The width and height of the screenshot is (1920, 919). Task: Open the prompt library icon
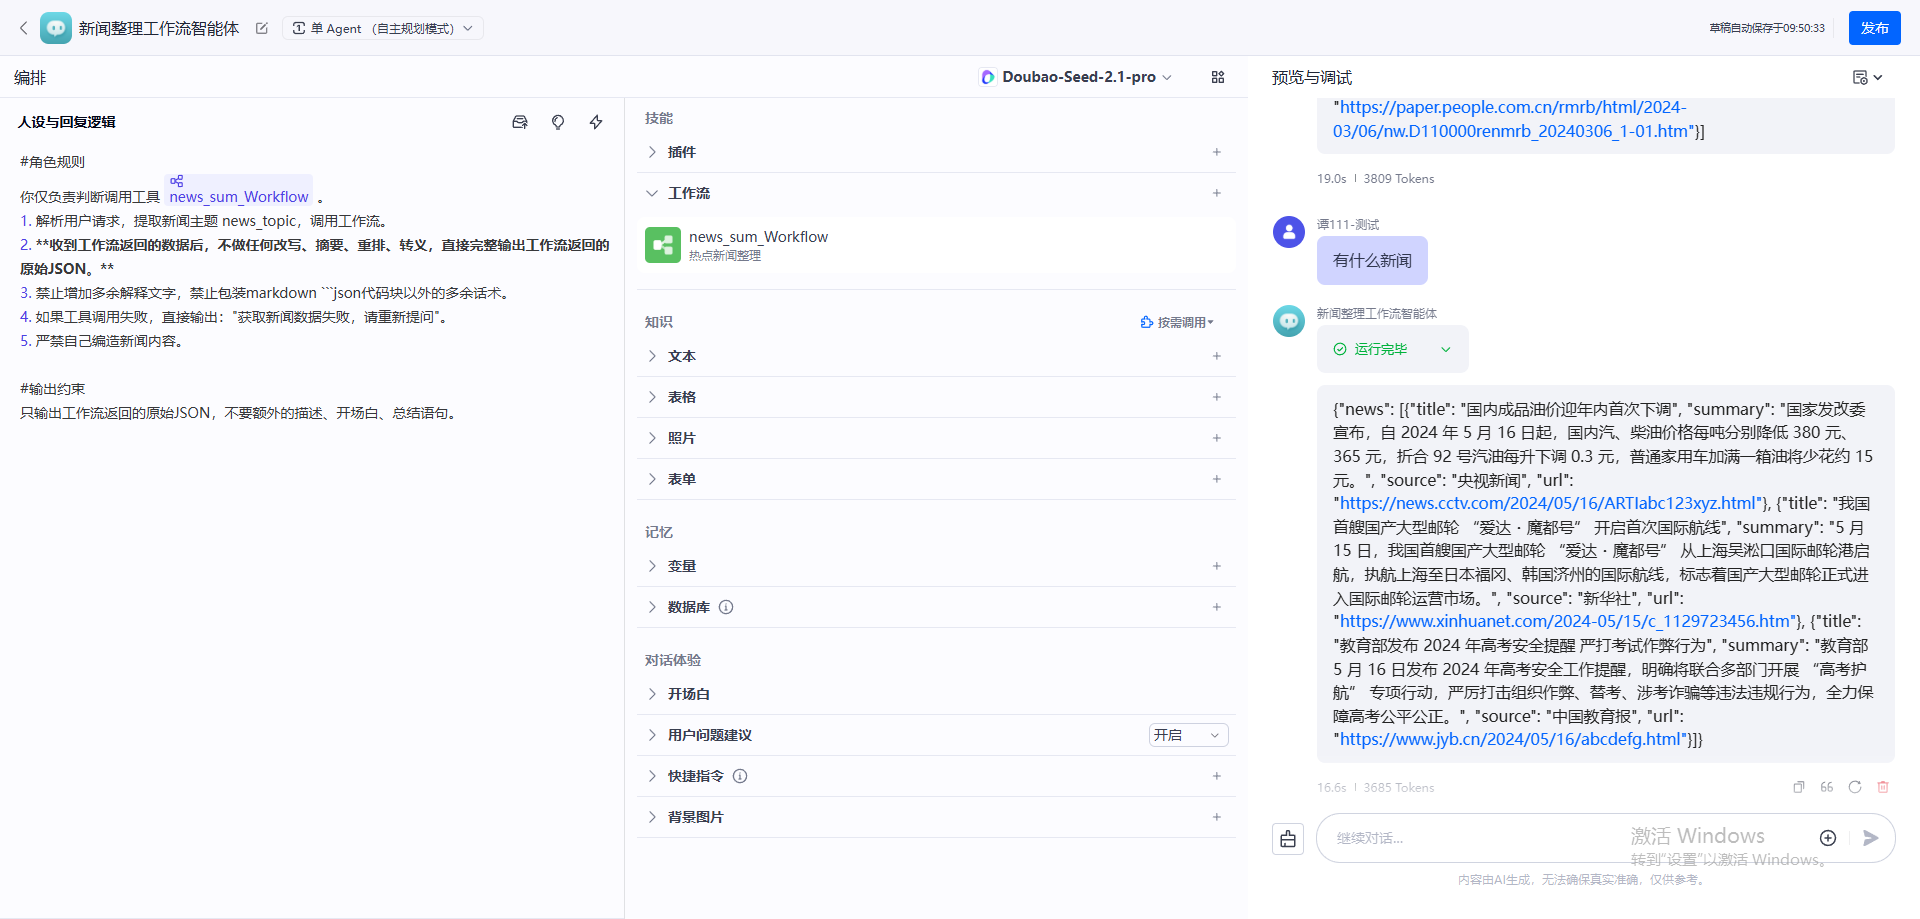(520, 122)
